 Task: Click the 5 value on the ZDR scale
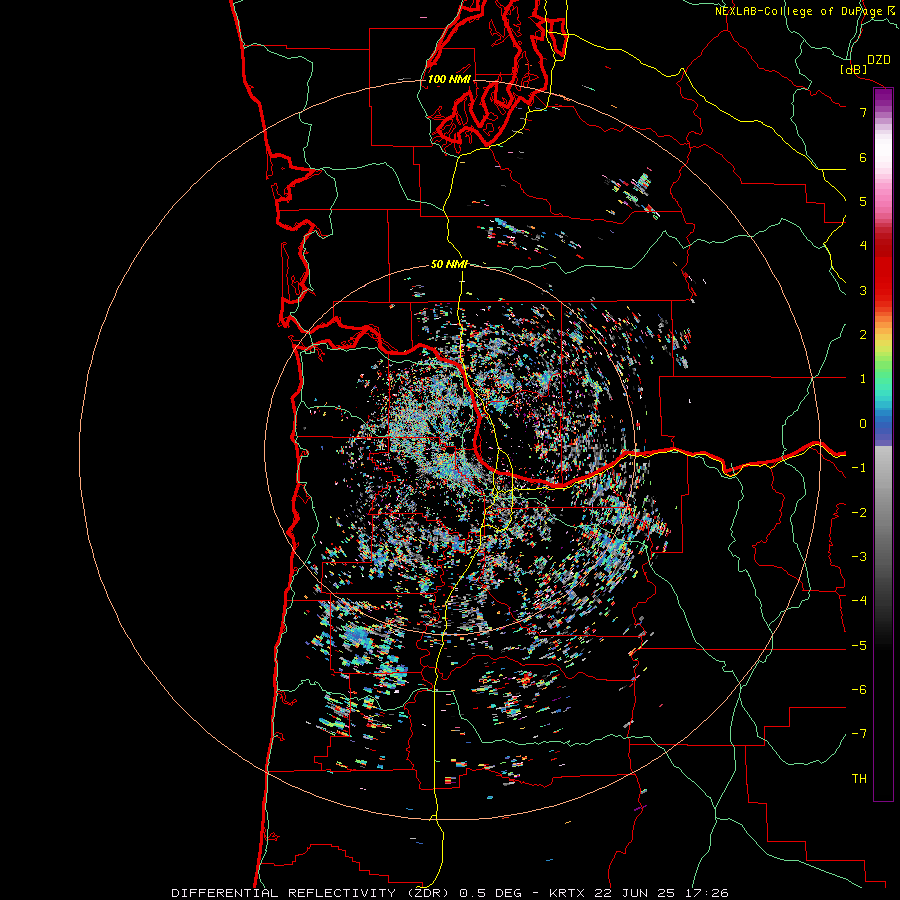click(863, 201)
